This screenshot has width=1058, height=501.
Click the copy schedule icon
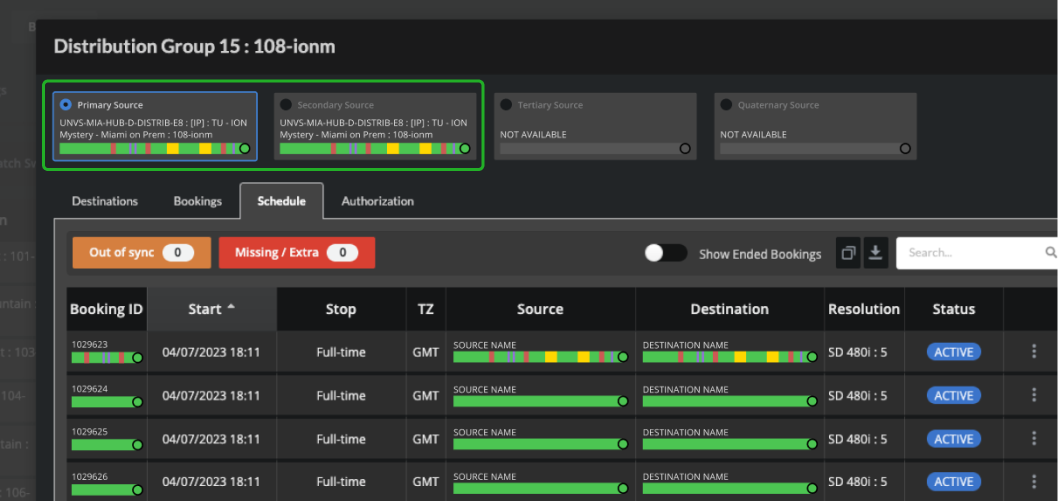(848, 253)
